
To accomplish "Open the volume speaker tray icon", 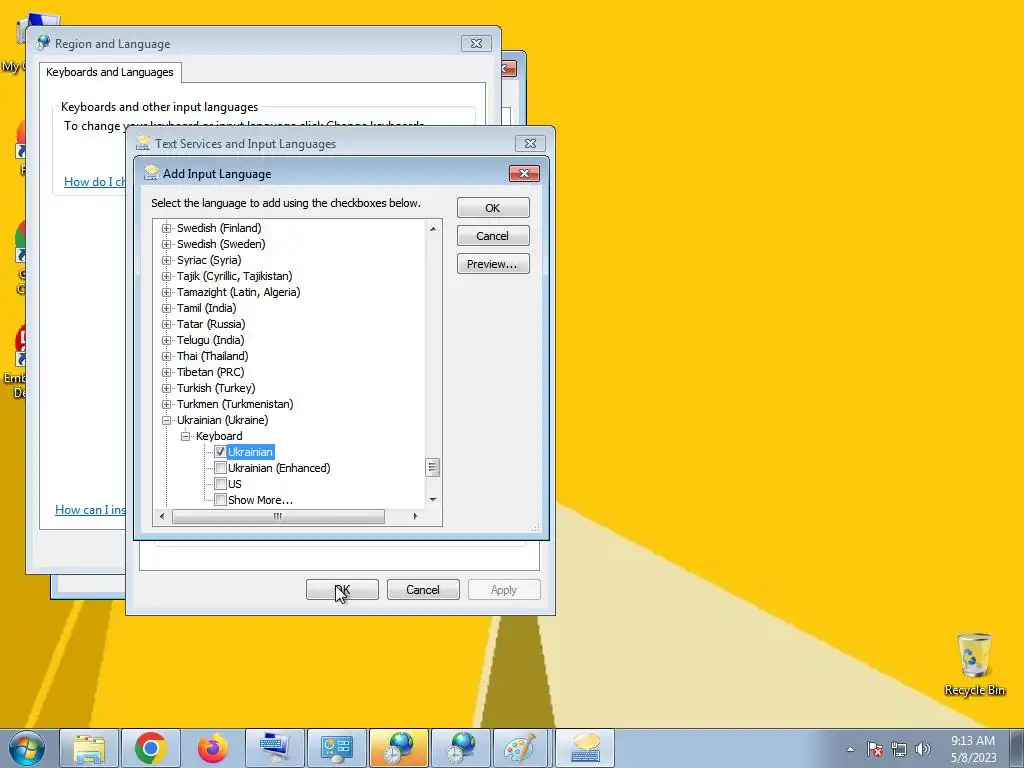I will coord(923,749).
